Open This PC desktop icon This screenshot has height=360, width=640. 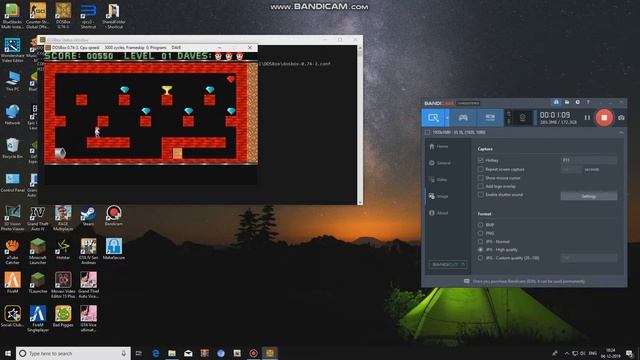click(12, 81)
